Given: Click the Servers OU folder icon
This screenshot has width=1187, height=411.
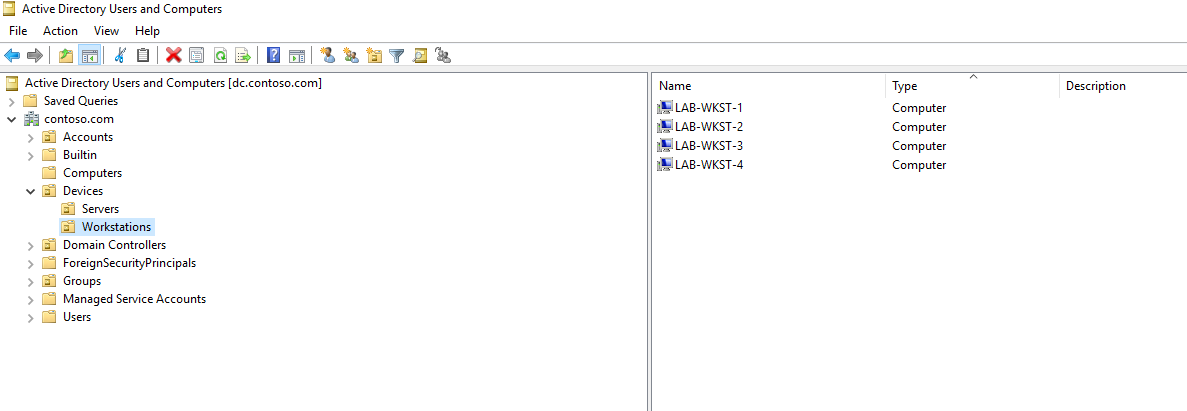Looking at the screenshot, I should pos(69,208).
